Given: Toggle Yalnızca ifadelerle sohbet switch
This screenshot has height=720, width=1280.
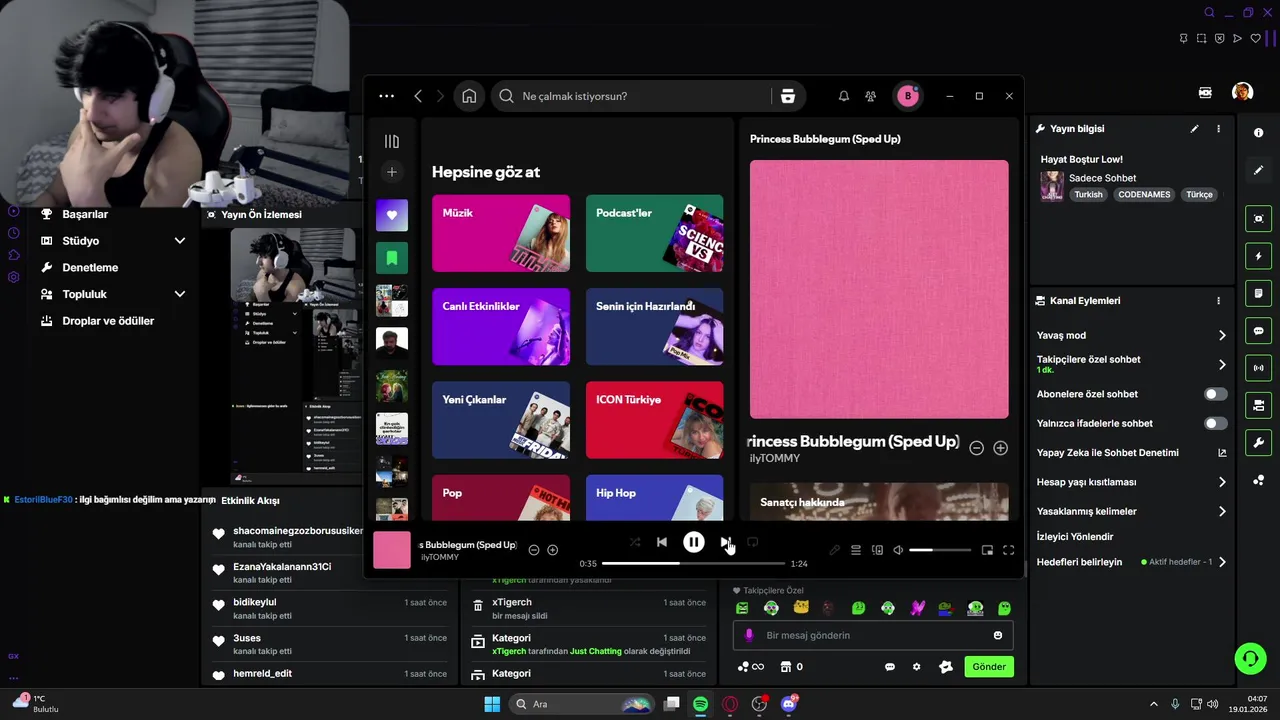Looking at the screenshot, I should (x=1215, y=424).
